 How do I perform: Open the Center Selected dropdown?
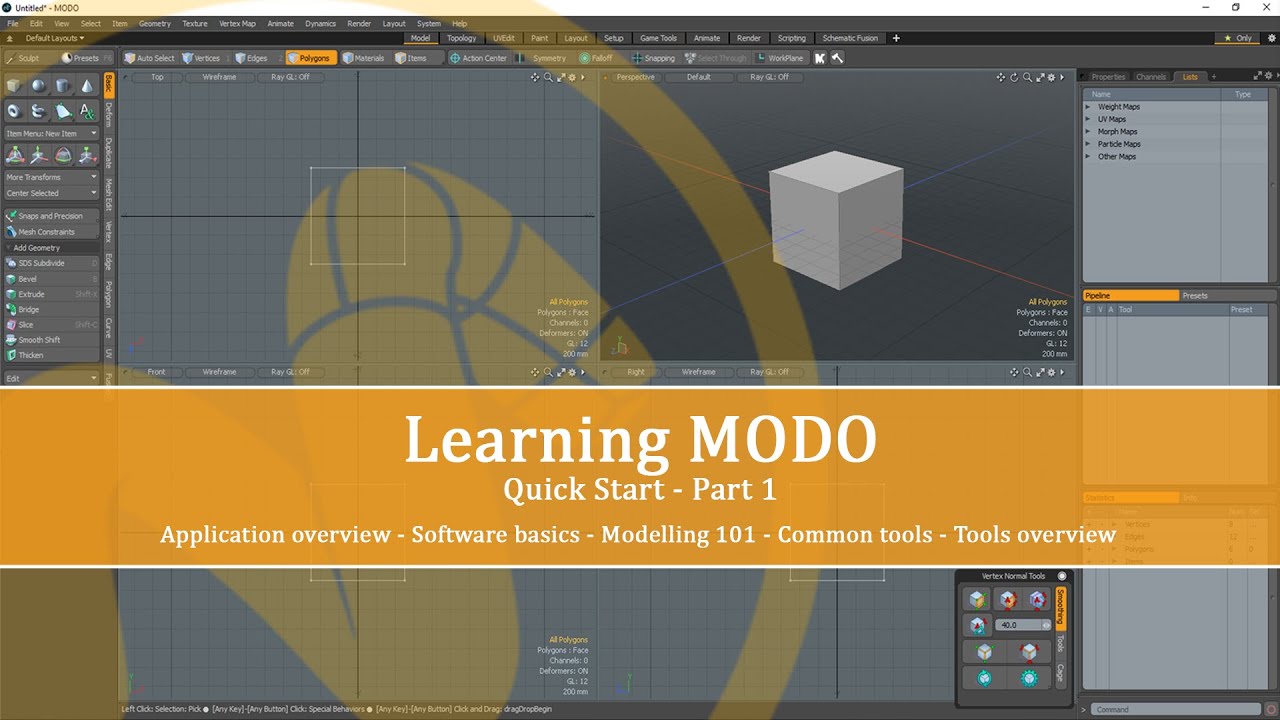click(x=51, y=193)
